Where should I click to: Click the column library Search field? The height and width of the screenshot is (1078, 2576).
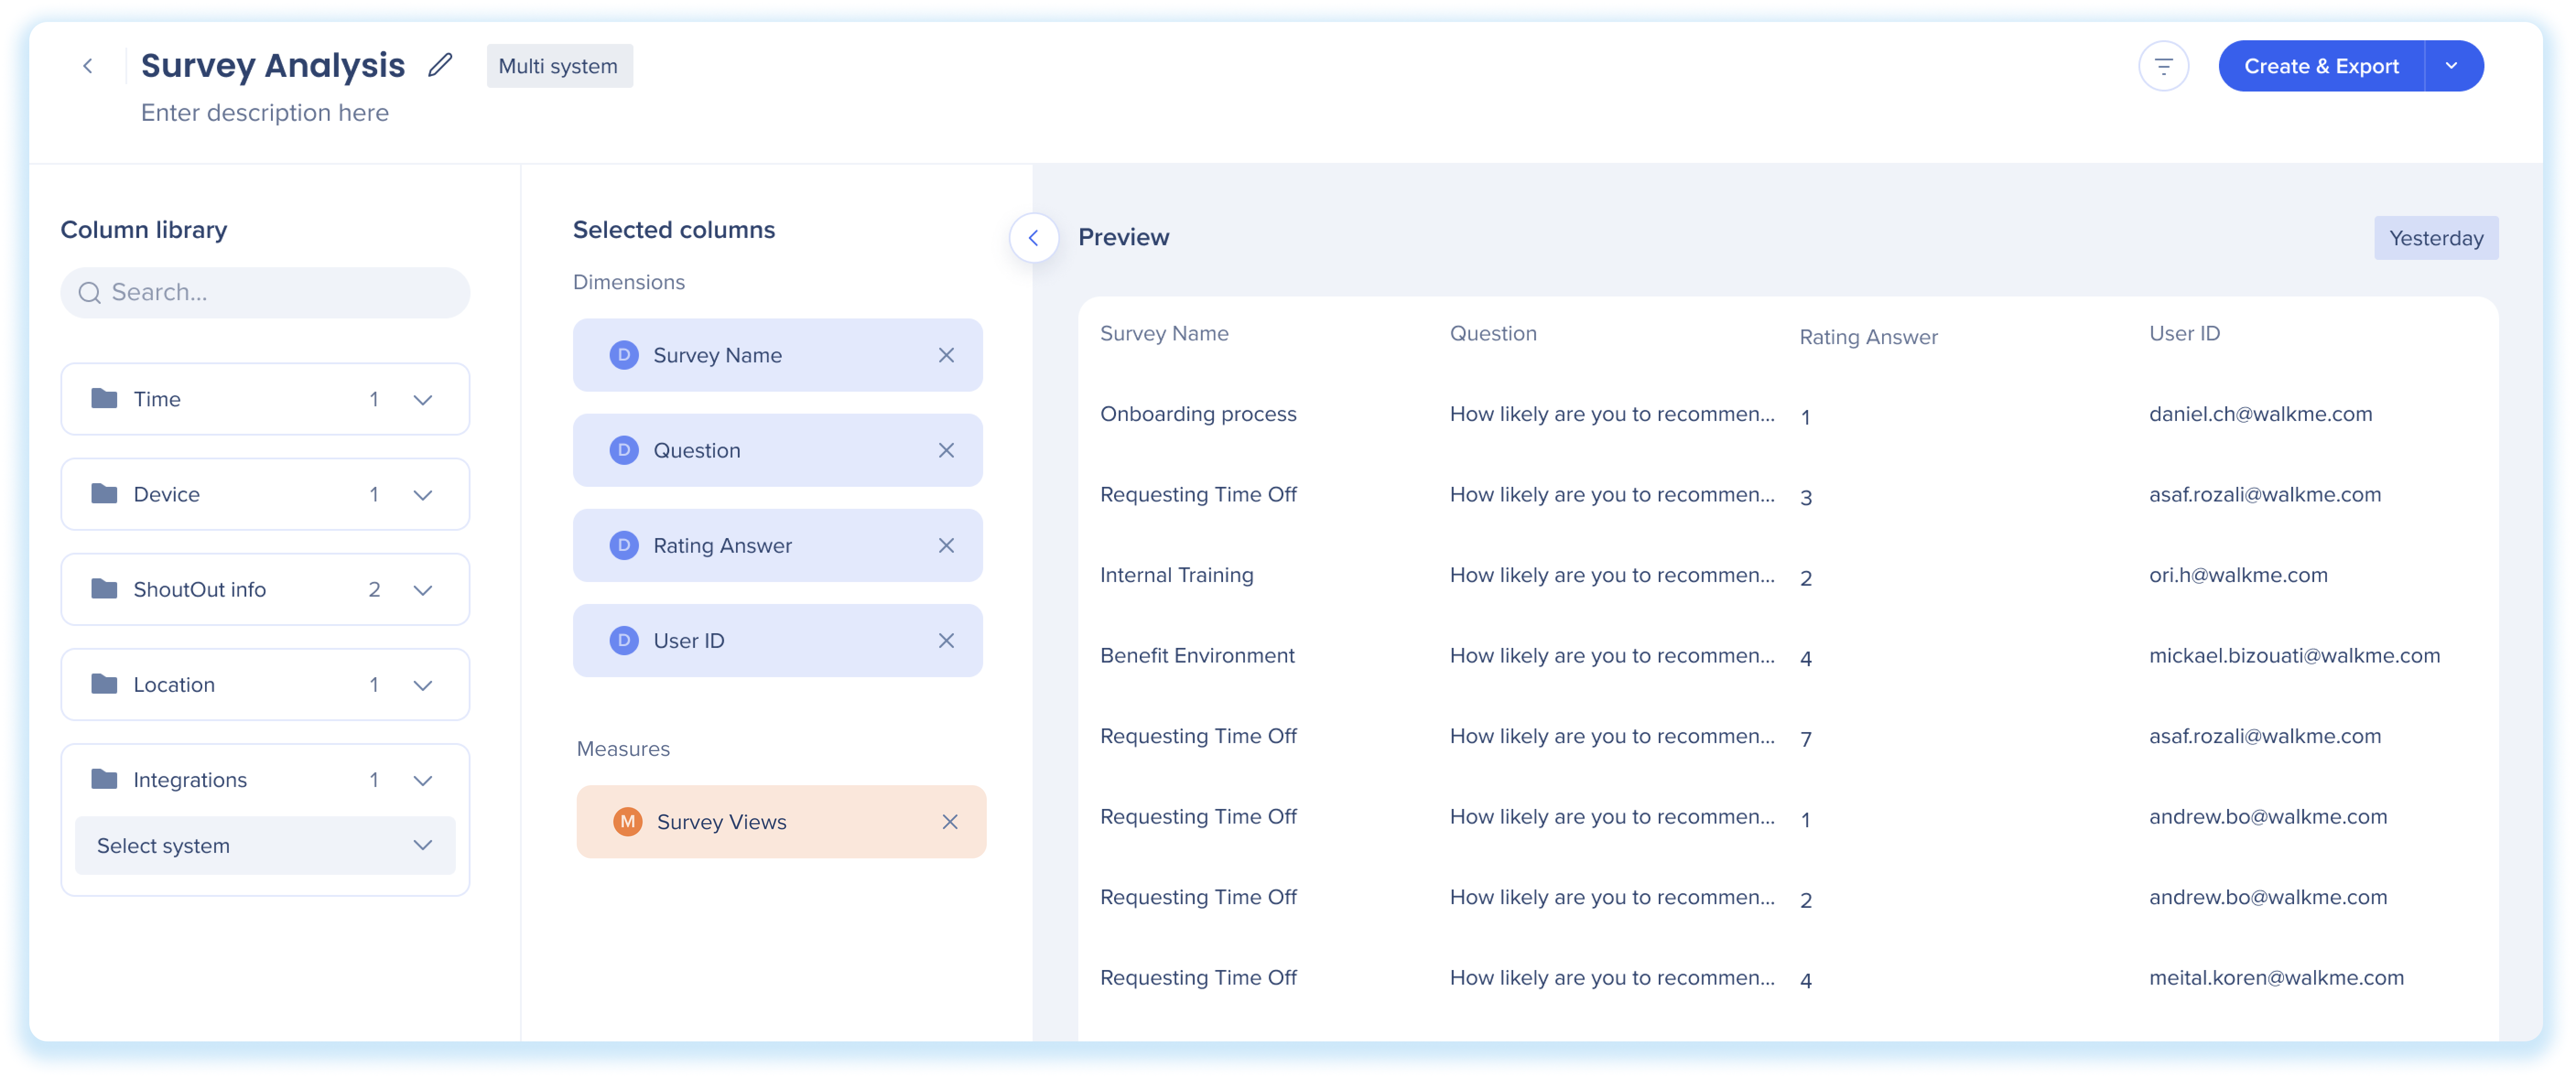coord(265,292)
